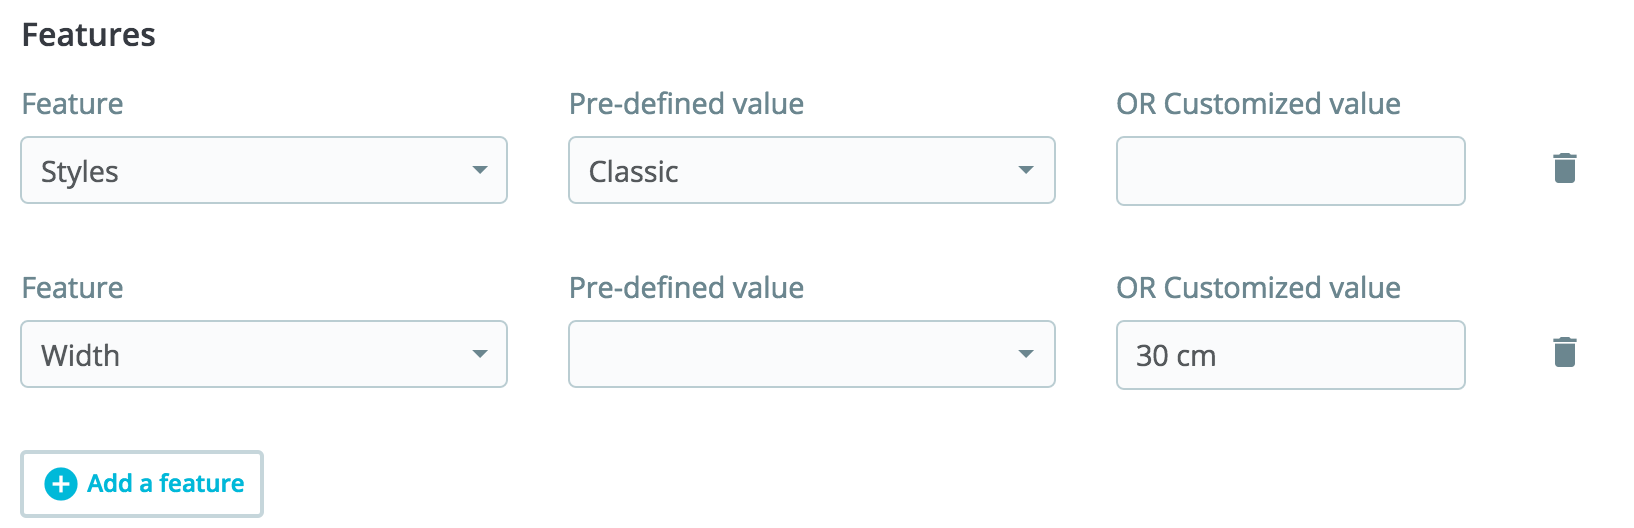The height and width of the screenshot is (528, 1634).
Task: Click the Pre-defined value label above Classic
Action: coord(686,104)
